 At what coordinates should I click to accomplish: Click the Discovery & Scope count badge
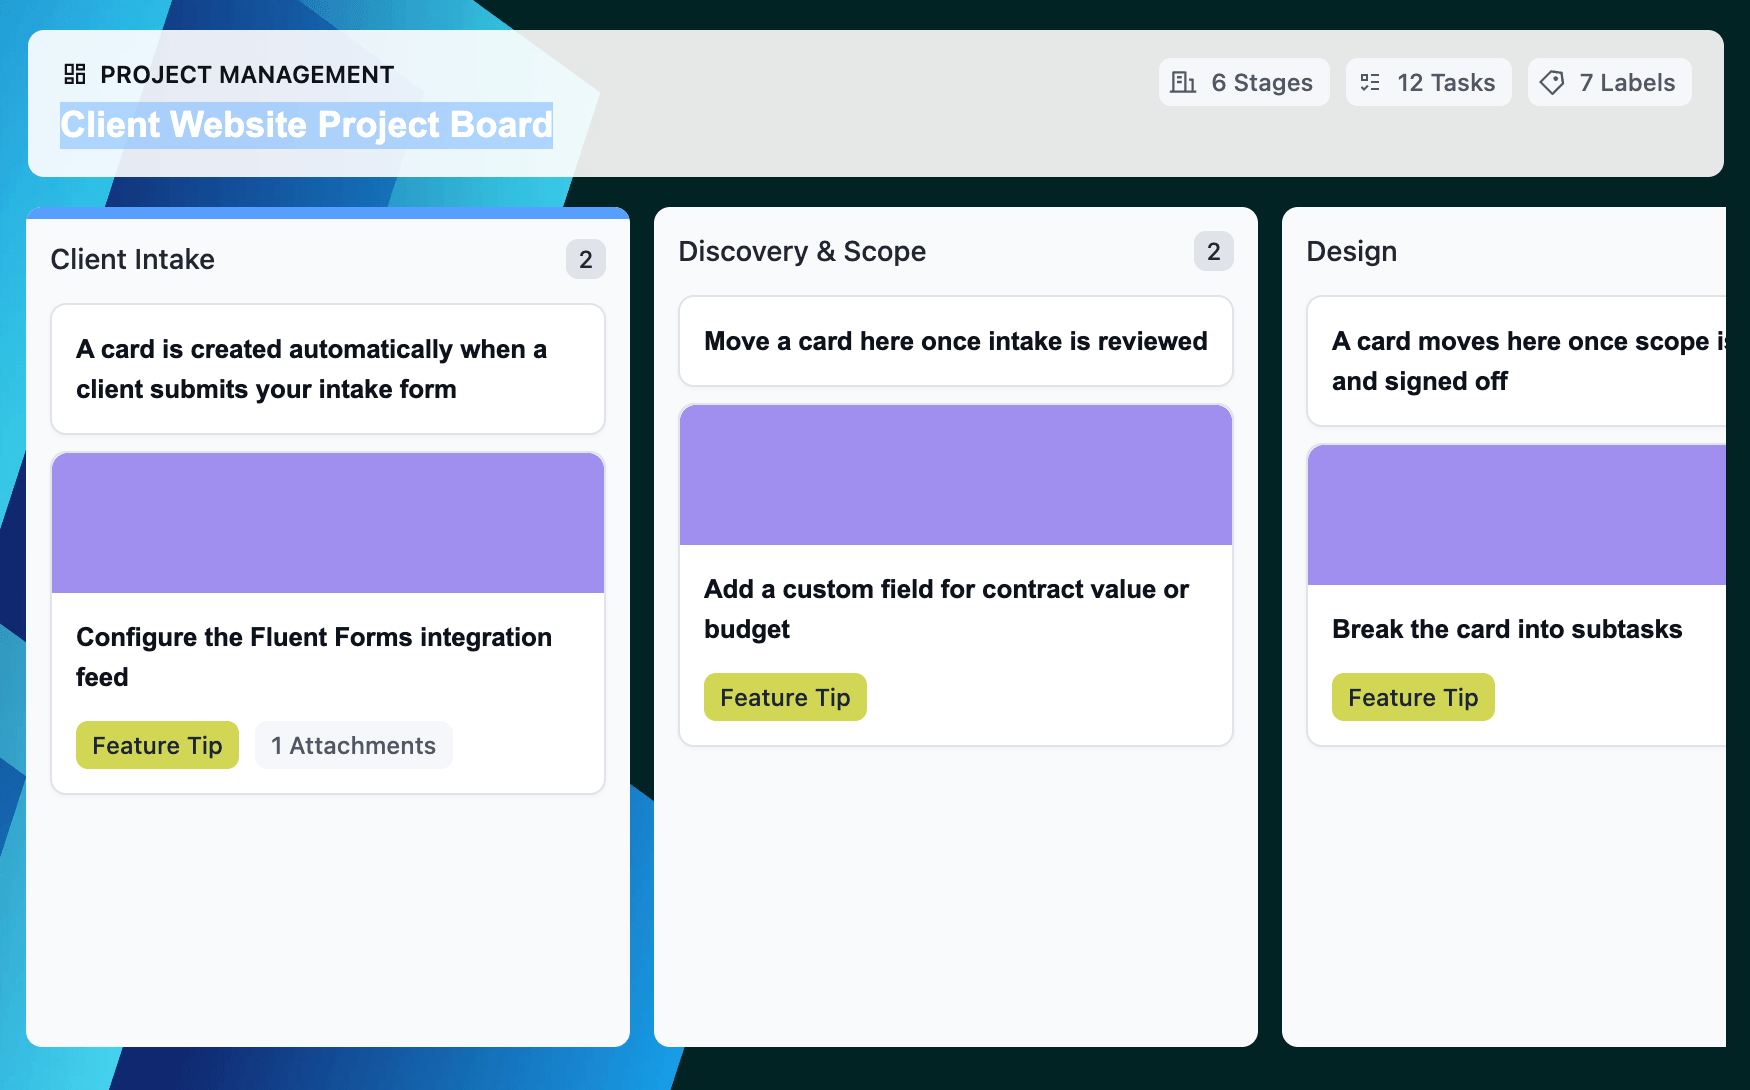coord(1214,252)
